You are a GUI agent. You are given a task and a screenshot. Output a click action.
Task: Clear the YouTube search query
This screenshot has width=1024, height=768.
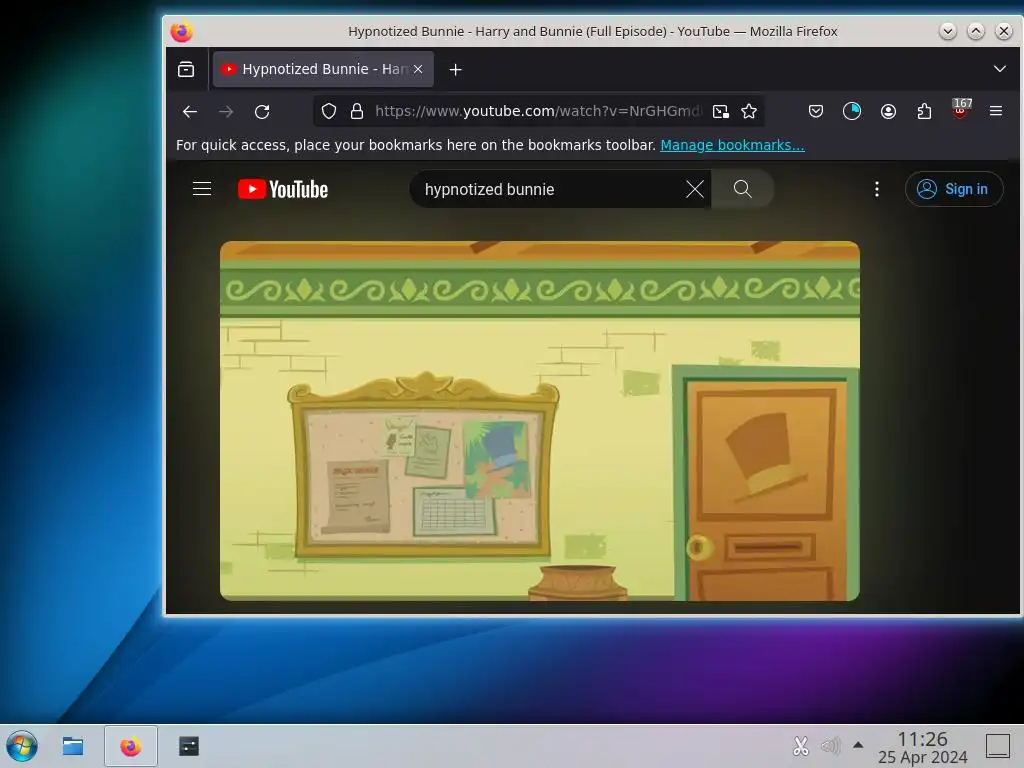pos(695,189)
